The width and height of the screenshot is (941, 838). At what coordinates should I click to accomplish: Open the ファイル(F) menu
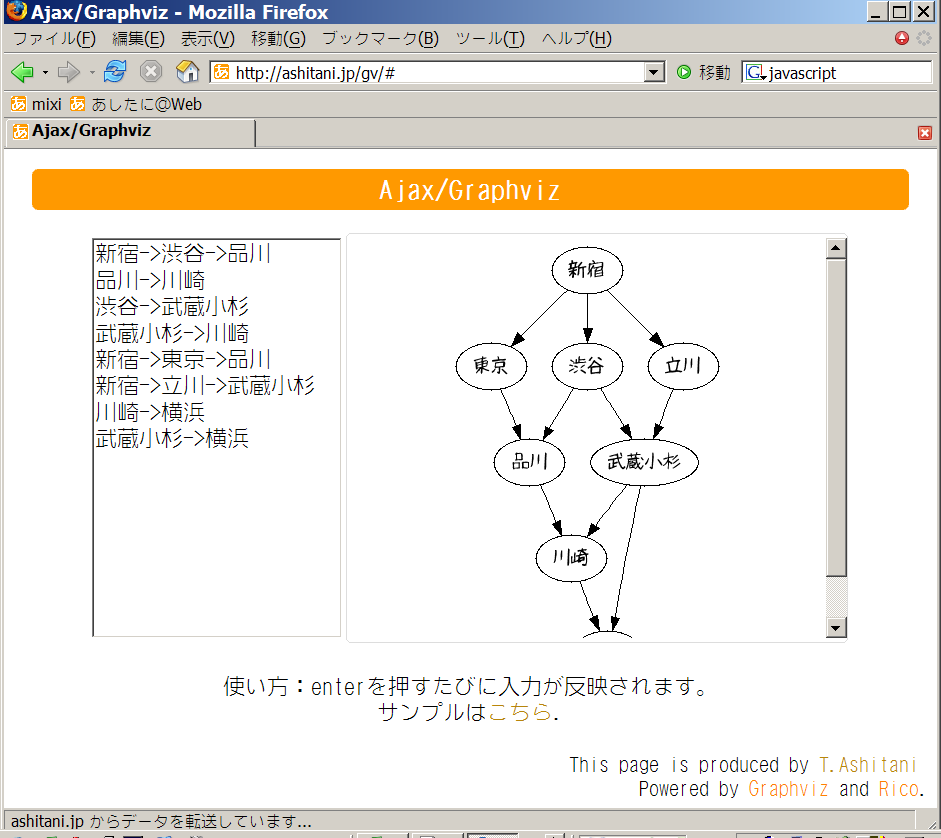click(x=55, y=39)
